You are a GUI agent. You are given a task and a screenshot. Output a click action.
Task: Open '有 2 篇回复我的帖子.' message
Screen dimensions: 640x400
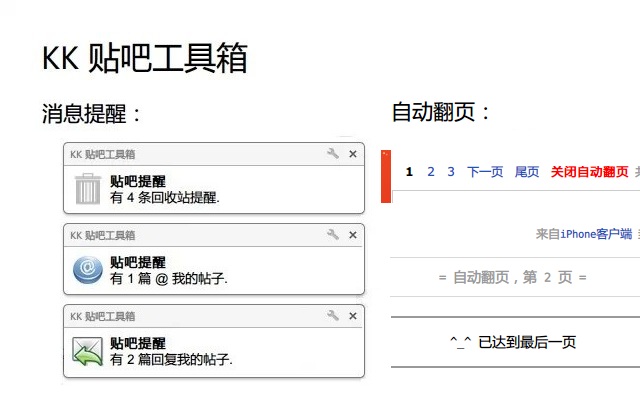tap(171, 359)
